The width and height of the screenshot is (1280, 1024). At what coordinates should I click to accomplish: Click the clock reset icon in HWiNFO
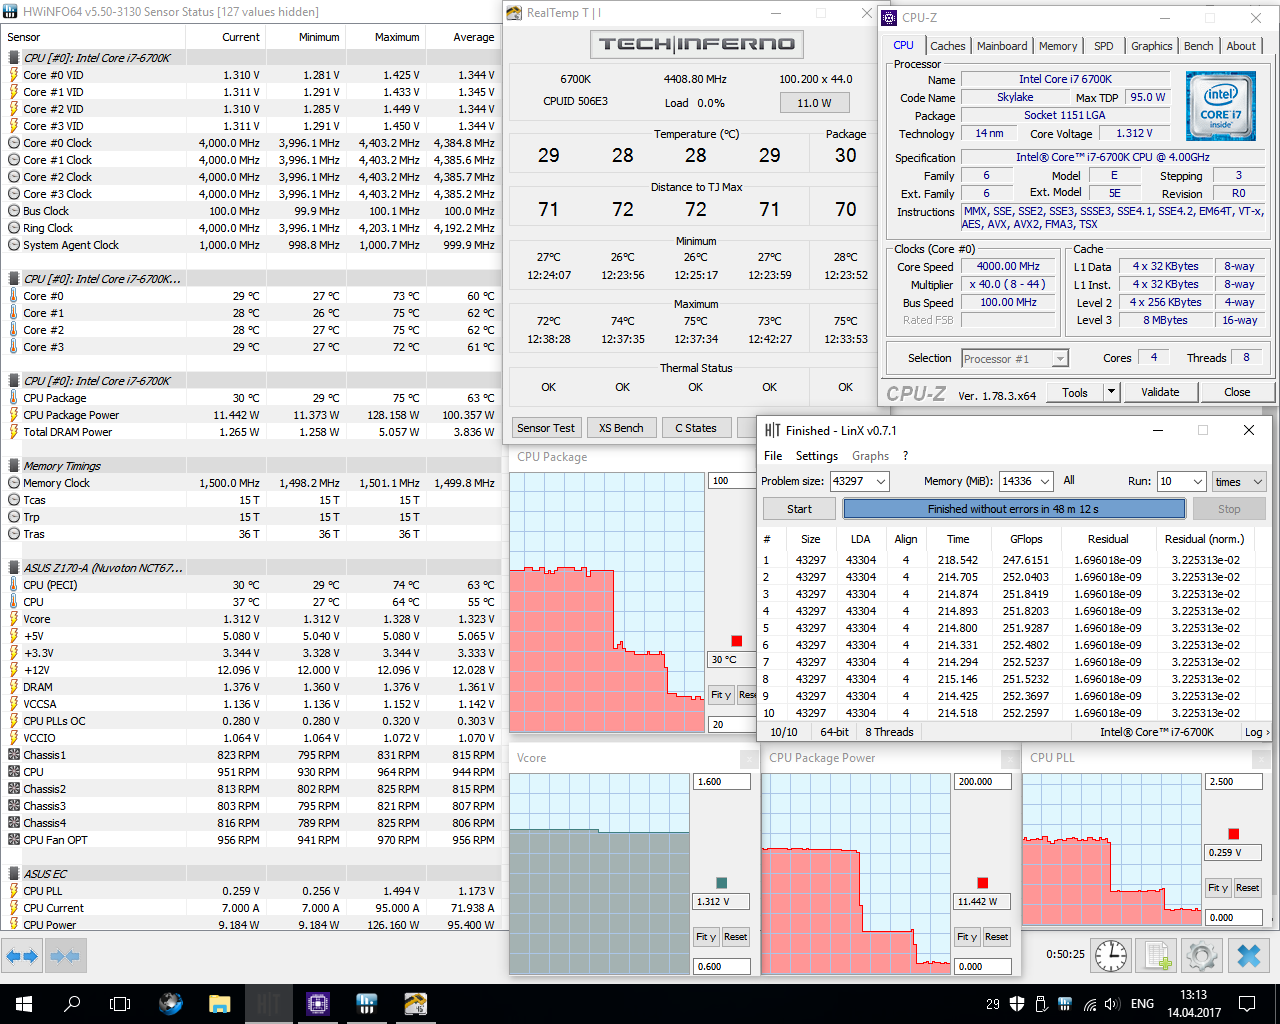tap(1111, 956)
